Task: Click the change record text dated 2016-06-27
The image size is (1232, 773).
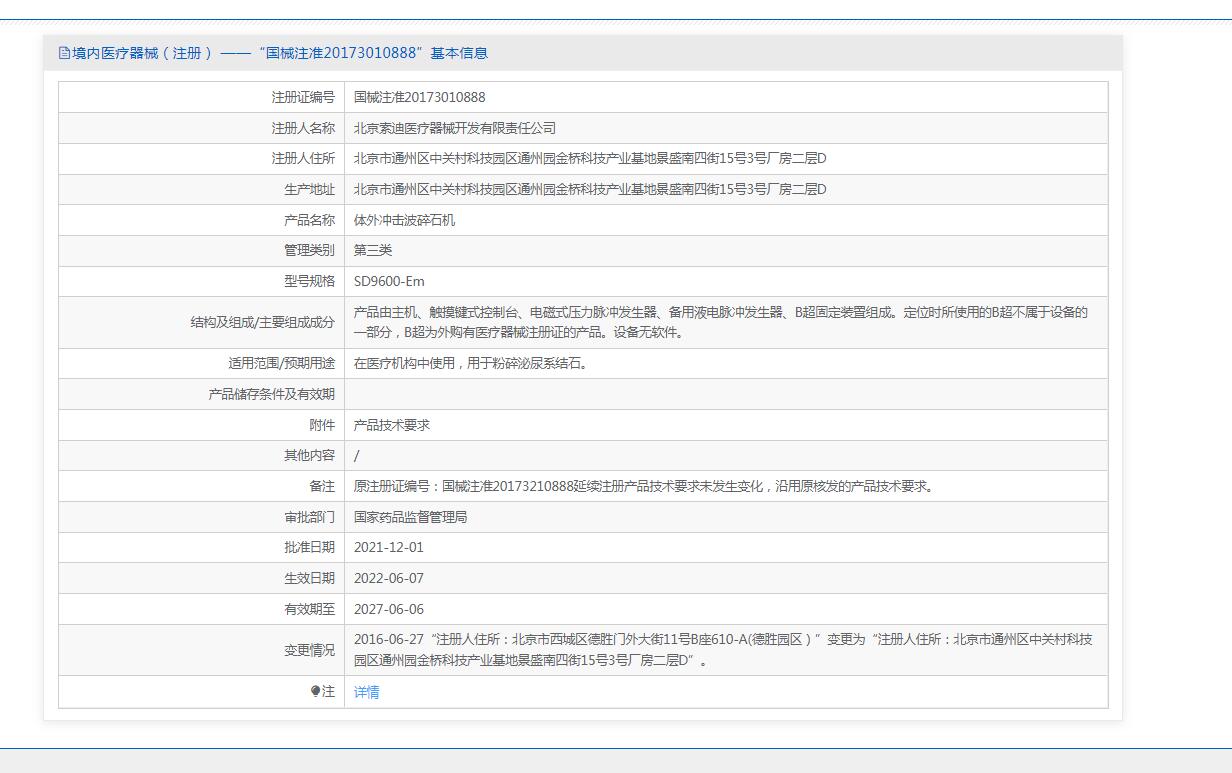Action: click(723, 650)
